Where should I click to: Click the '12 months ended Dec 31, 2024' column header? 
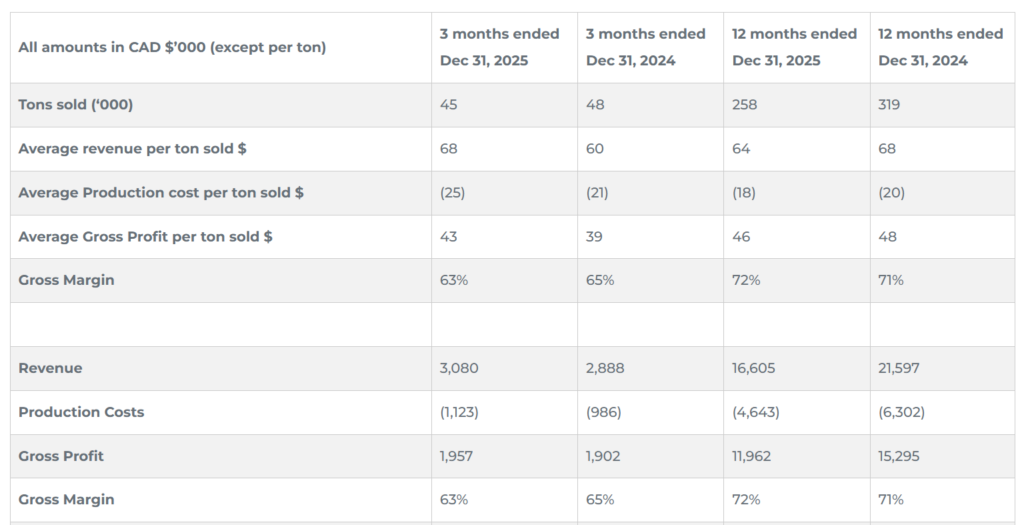940,47
